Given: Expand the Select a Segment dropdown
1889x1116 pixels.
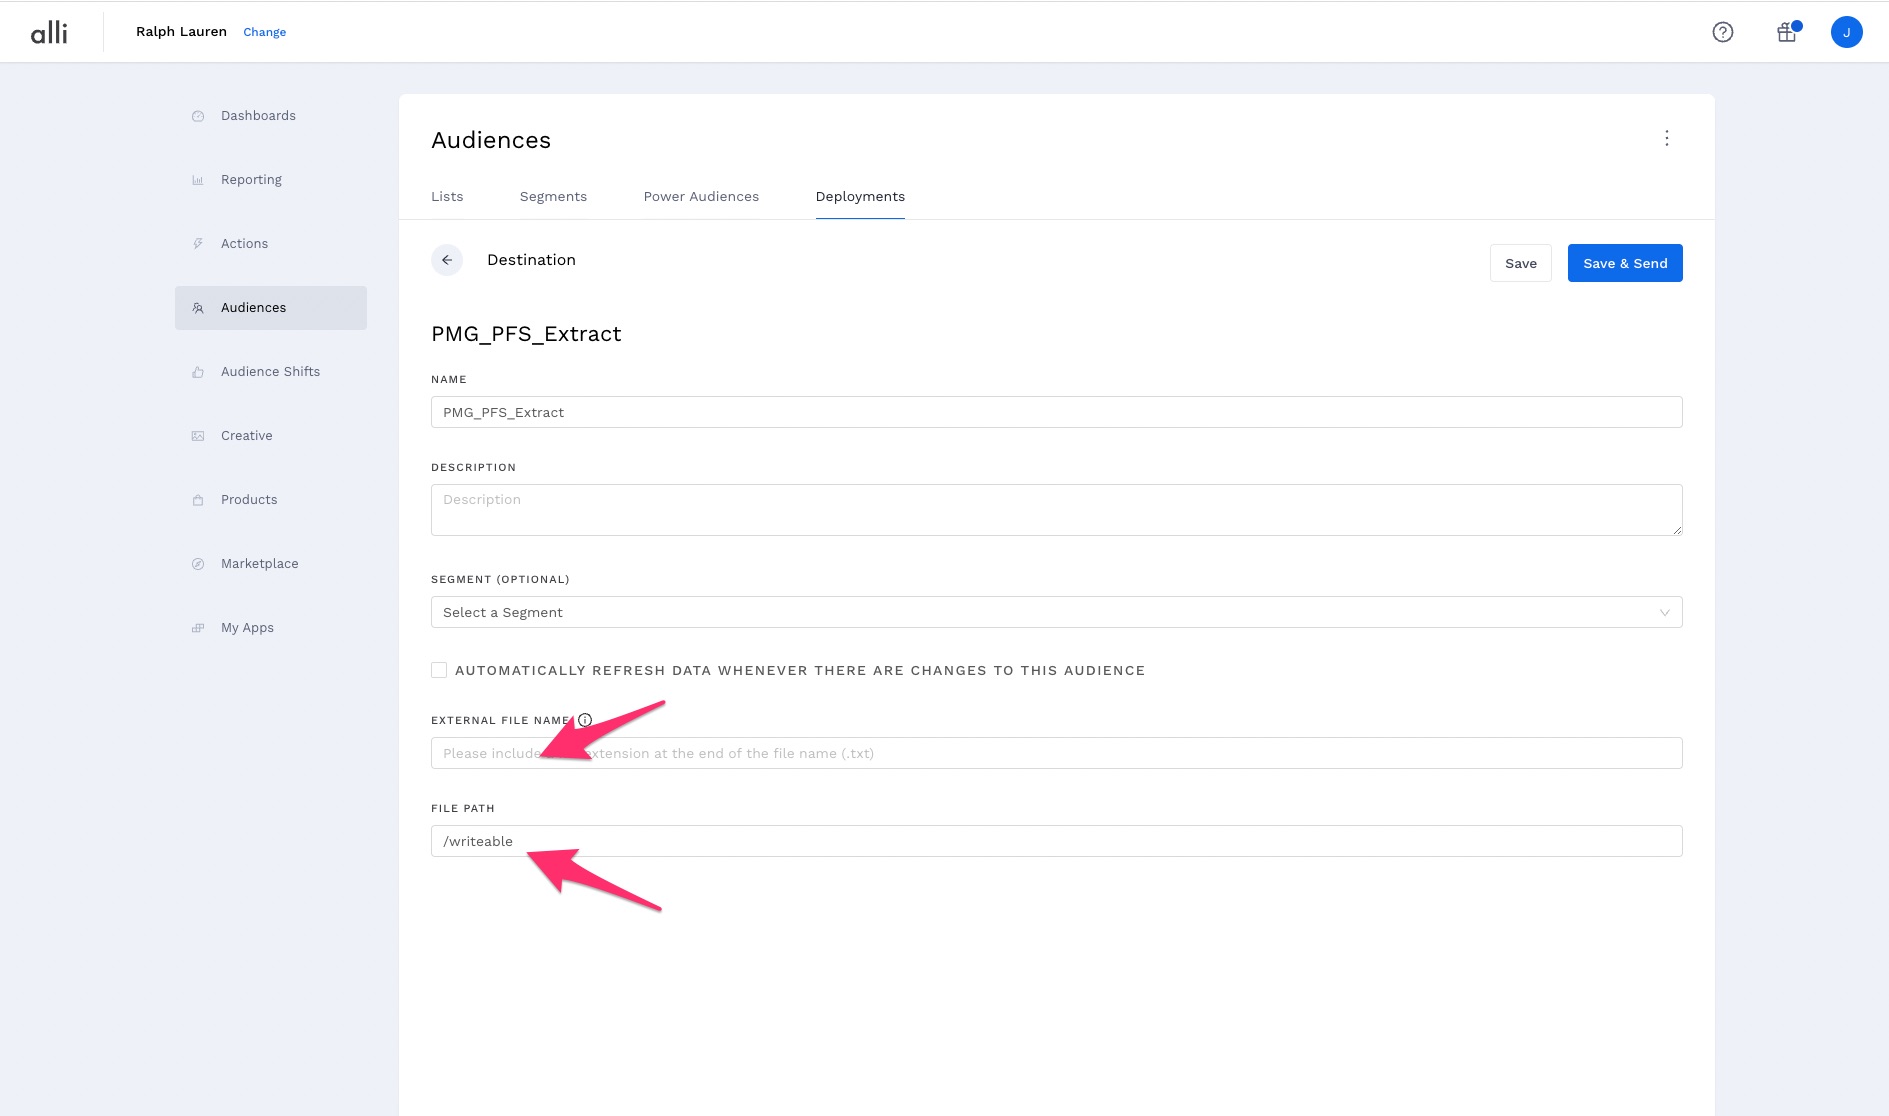Looking at the screenshot, I should [1056, 612].
